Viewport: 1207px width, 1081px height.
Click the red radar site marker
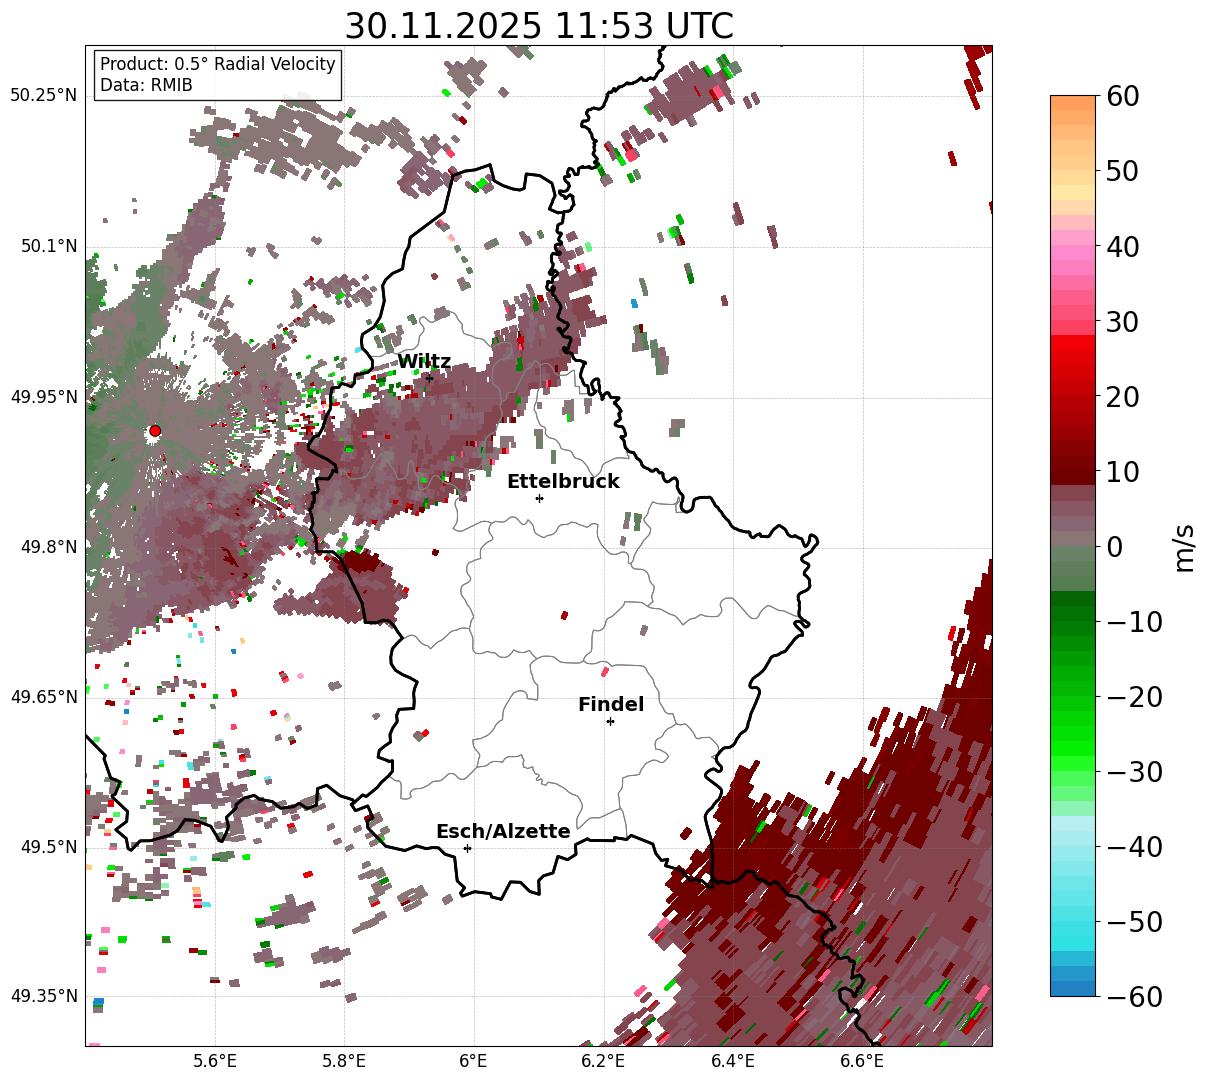point(155,431)
